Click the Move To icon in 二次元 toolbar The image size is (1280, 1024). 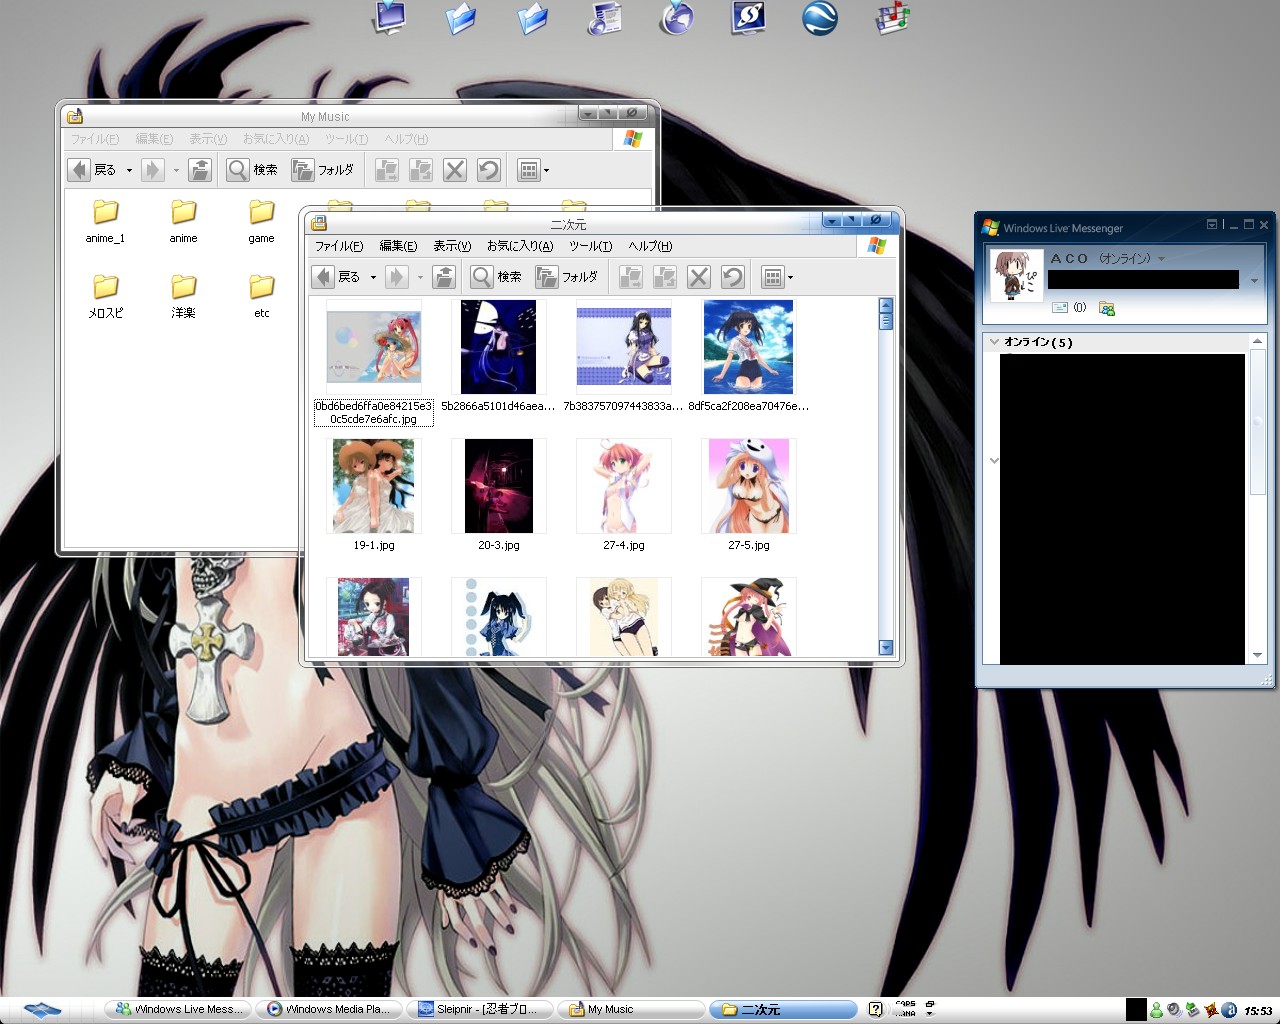click(x=630, y=277)
